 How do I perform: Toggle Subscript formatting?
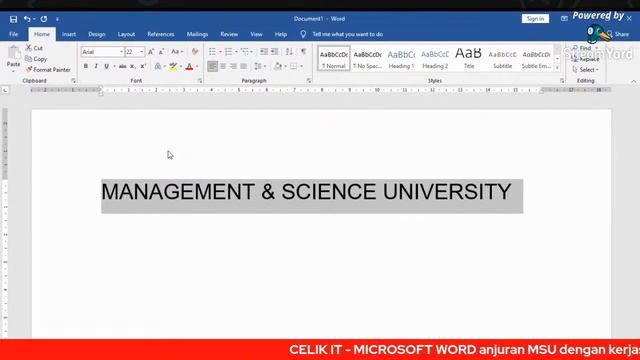(133, 66)
